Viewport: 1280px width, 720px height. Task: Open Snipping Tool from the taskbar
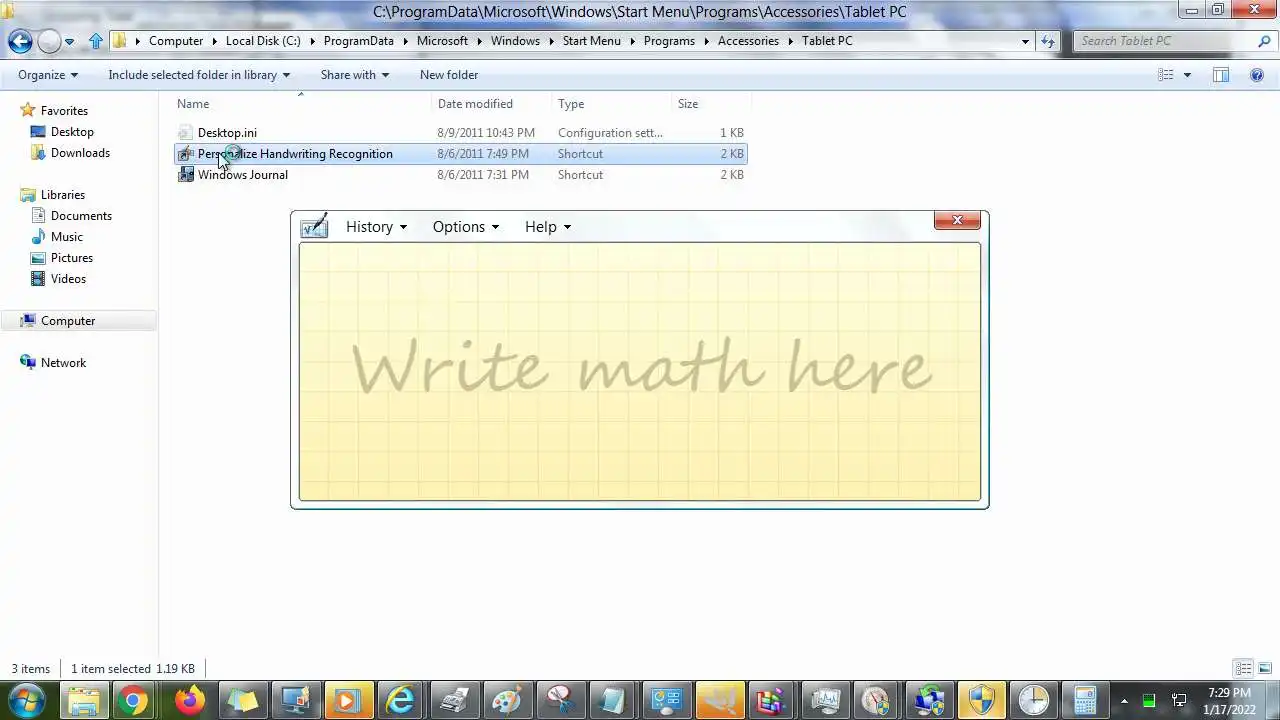coord(560,700)
